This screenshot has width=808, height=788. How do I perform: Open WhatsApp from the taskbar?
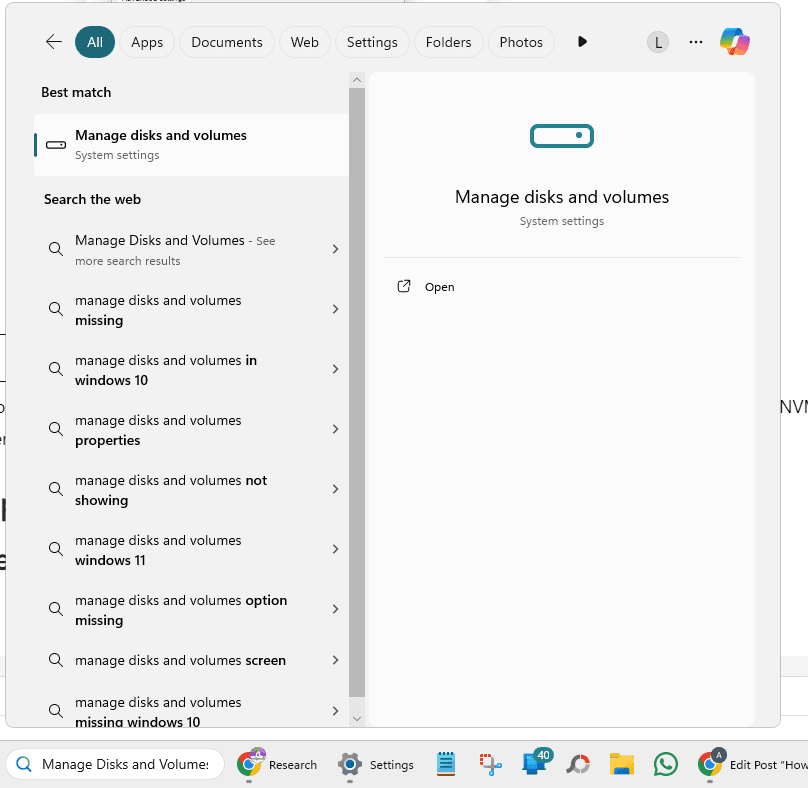(665, 764)
